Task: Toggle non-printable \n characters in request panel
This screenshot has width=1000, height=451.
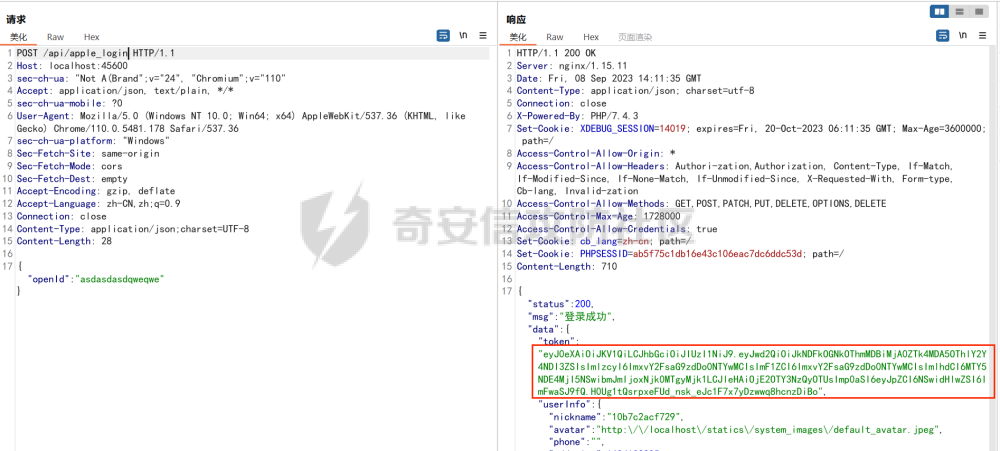Action: click(463, 35)
